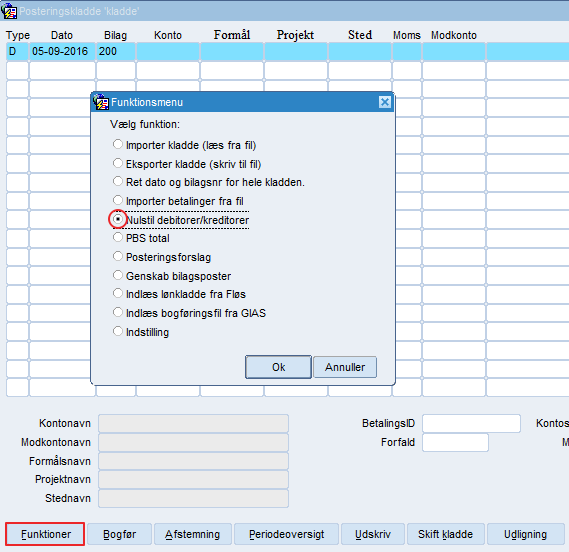Open the Periodeoversigt button
The width and height of the screenshot is (569, 552).
[x=286, y=534]
